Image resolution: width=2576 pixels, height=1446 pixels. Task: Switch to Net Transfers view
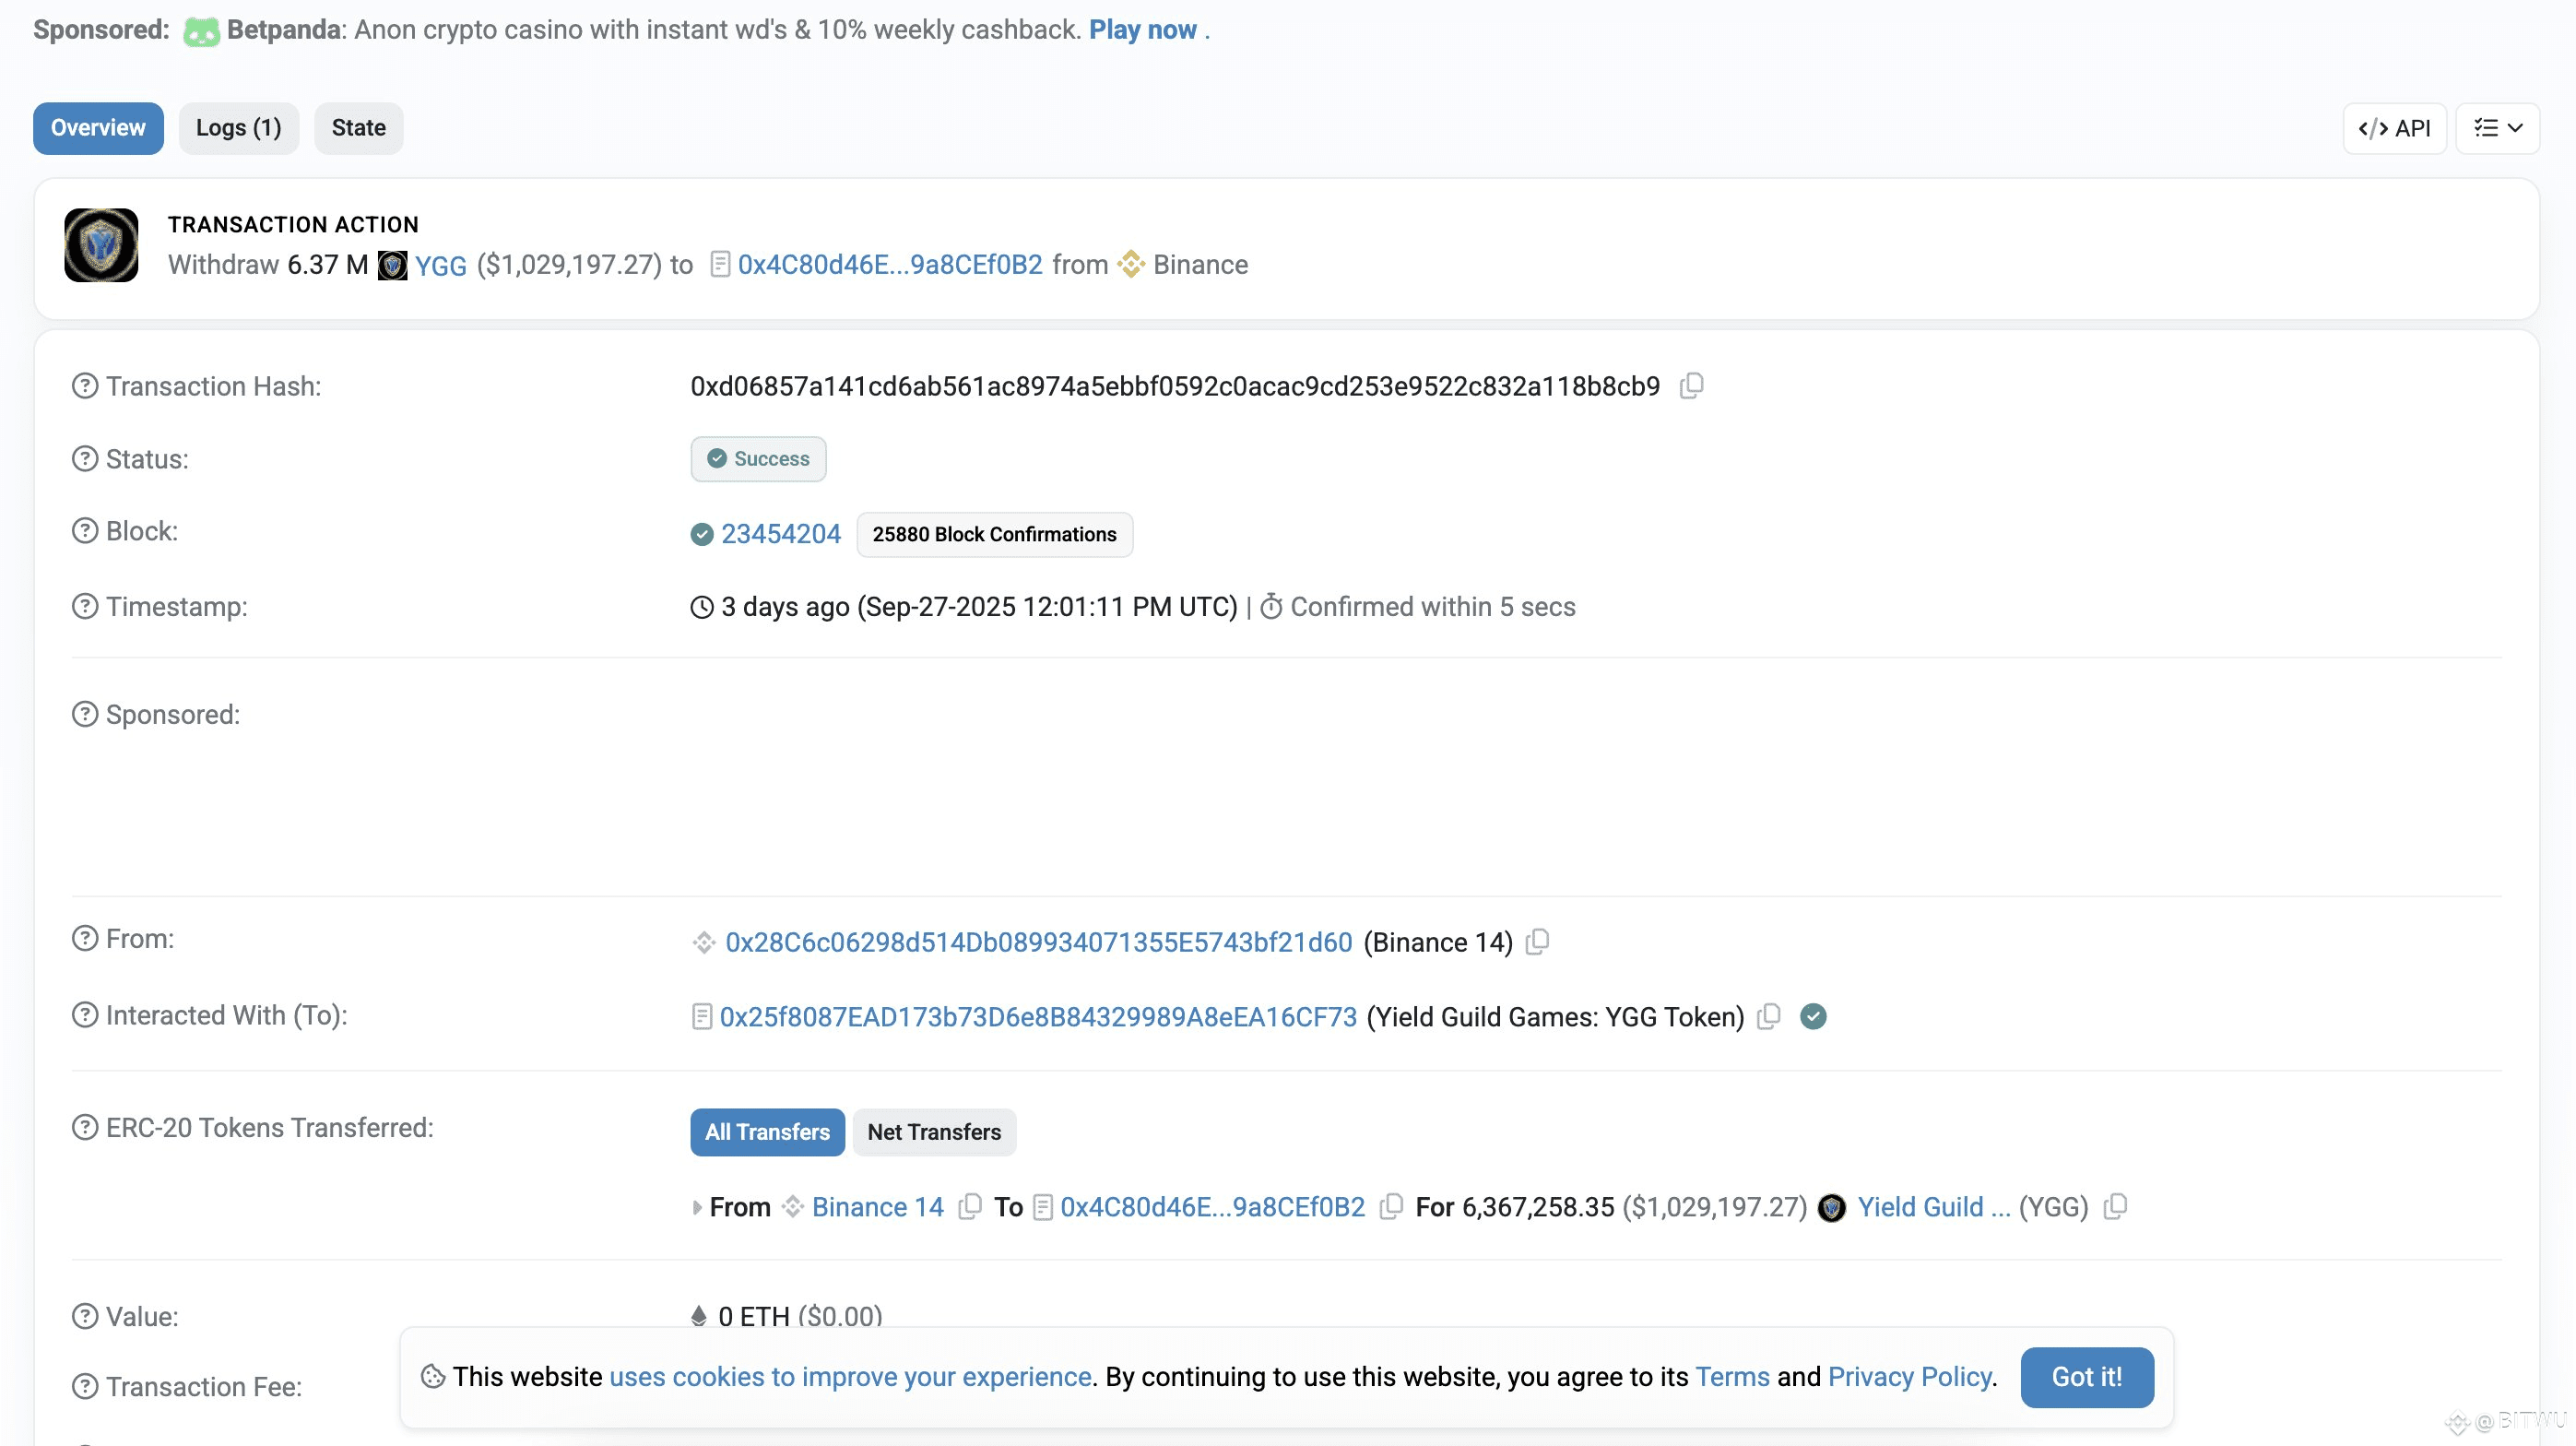[x=933, y=1132]
